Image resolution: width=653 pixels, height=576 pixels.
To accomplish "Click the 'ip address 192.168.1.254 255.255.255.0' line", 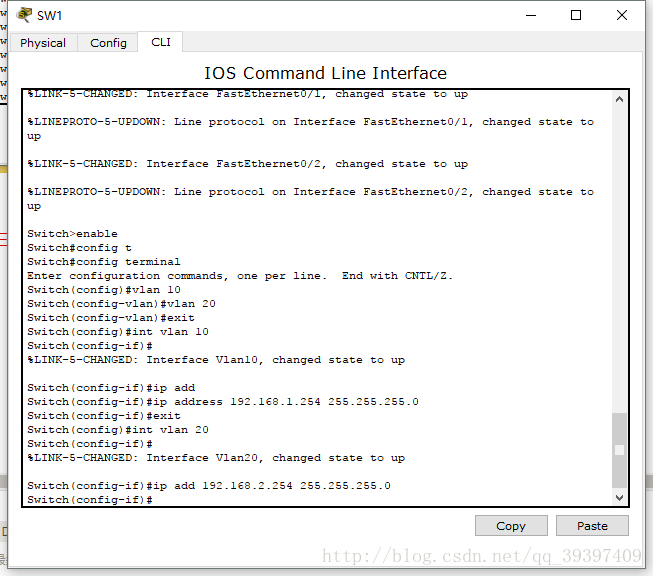I will click(223, 401).
